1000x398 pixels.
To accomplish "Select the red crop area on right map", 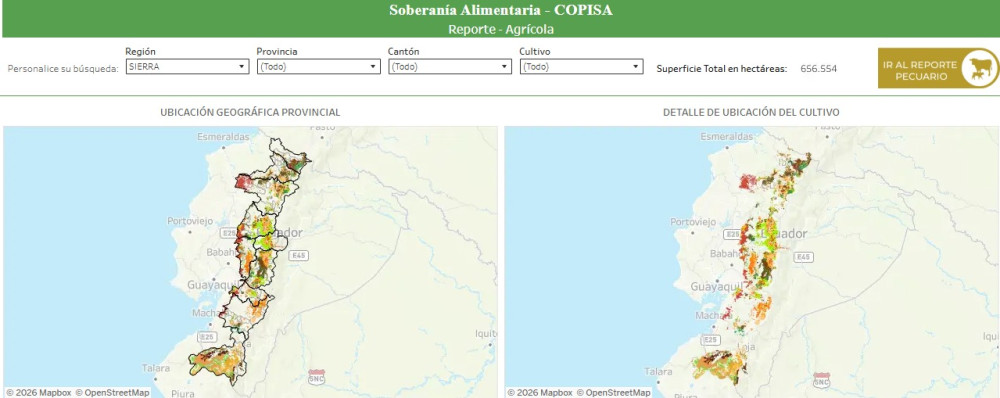I will [747, 183].
